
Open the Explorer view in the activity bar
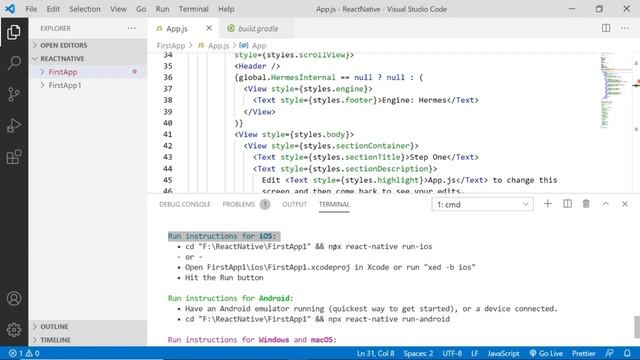(x=13, y=32)
